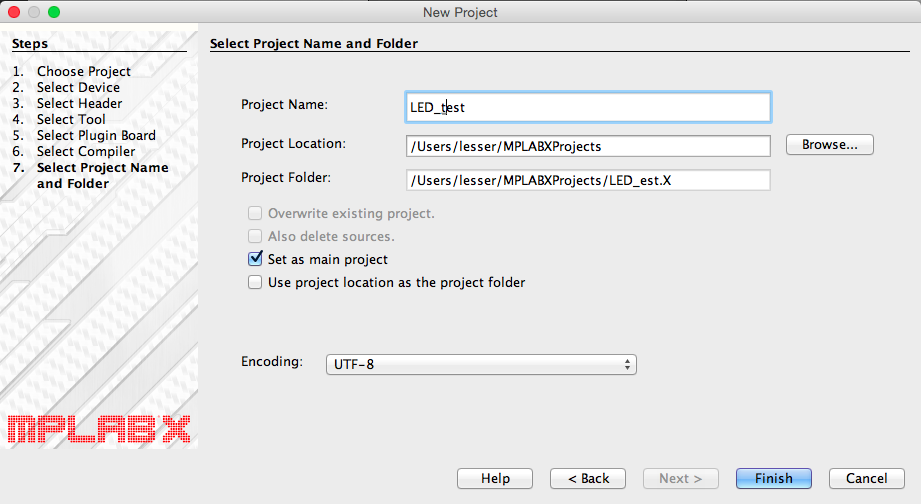921x504 pixels.
Task: Go to previous step with Back button
Action: 588,478
